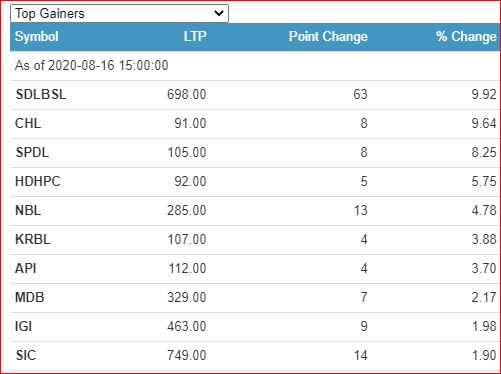Click the Point Change column header
Screen dimensions: 501x374
[x=328, y=36]
